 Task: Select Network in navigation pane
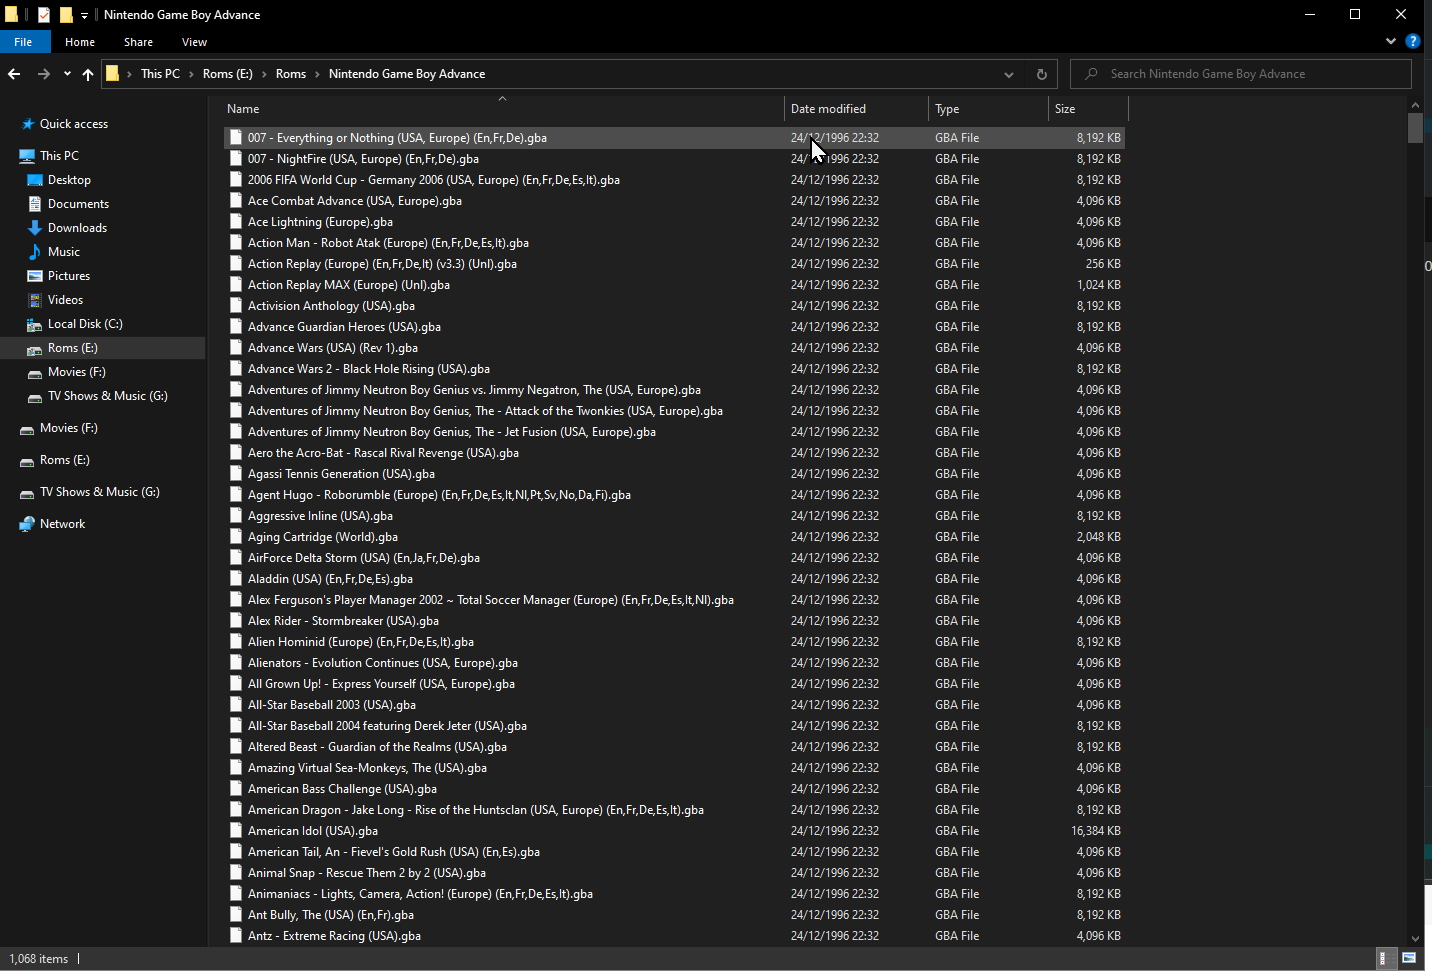tap(62, 524)
